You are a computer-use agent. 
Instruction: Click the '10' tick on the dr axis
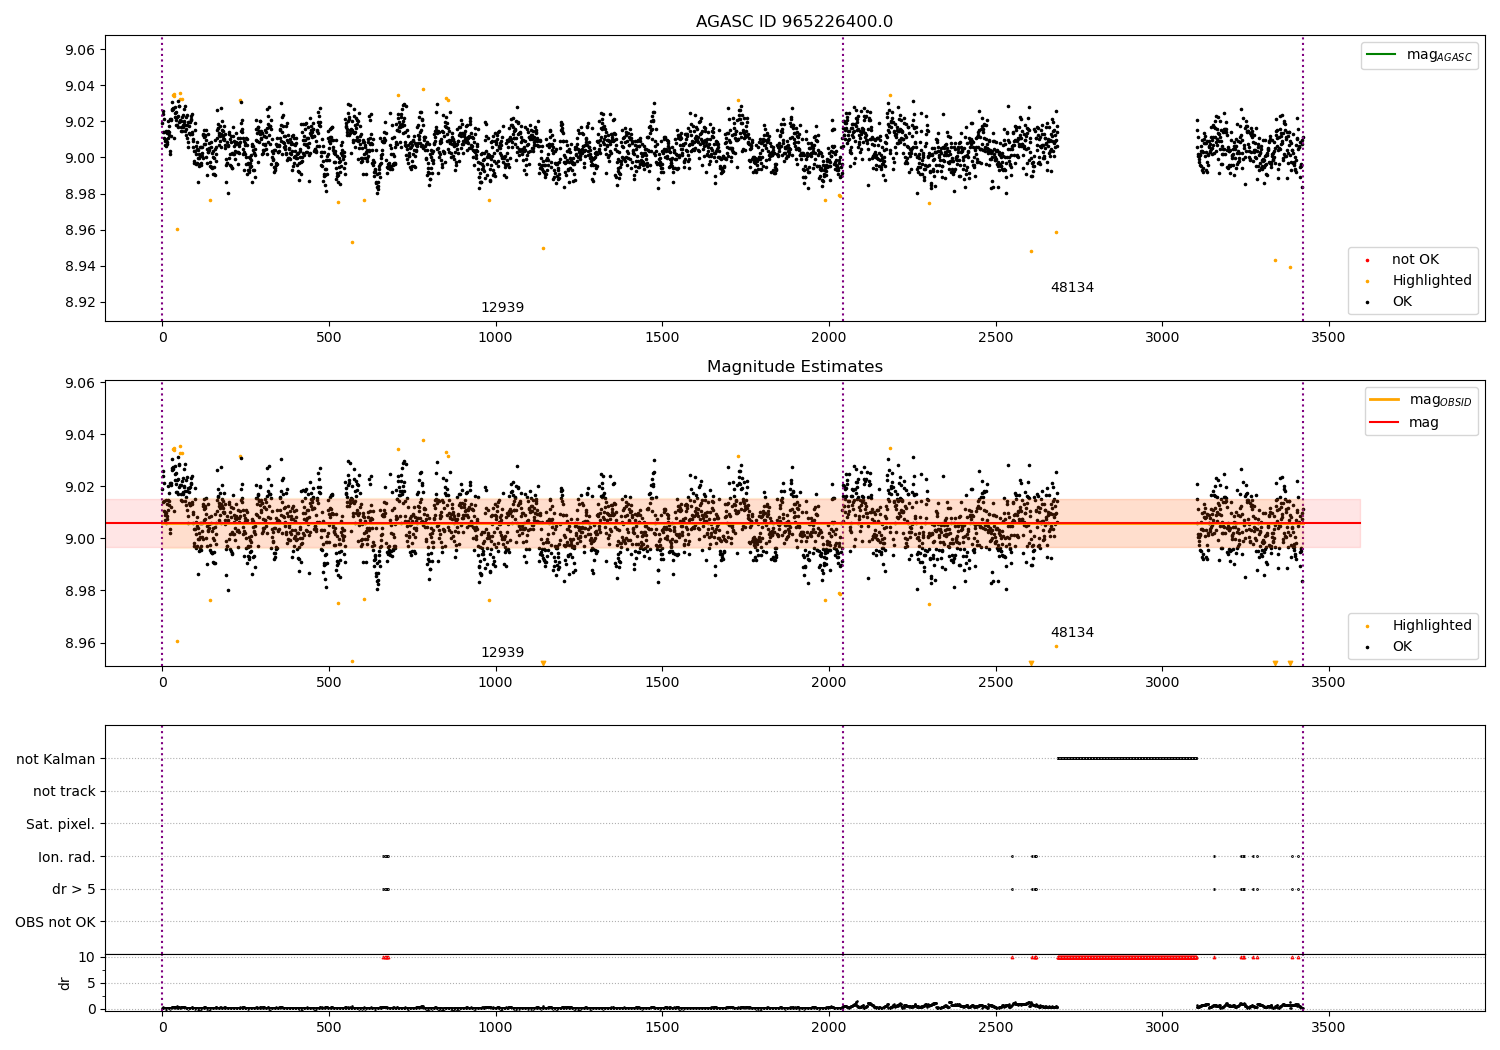click(x=87, y=958)
